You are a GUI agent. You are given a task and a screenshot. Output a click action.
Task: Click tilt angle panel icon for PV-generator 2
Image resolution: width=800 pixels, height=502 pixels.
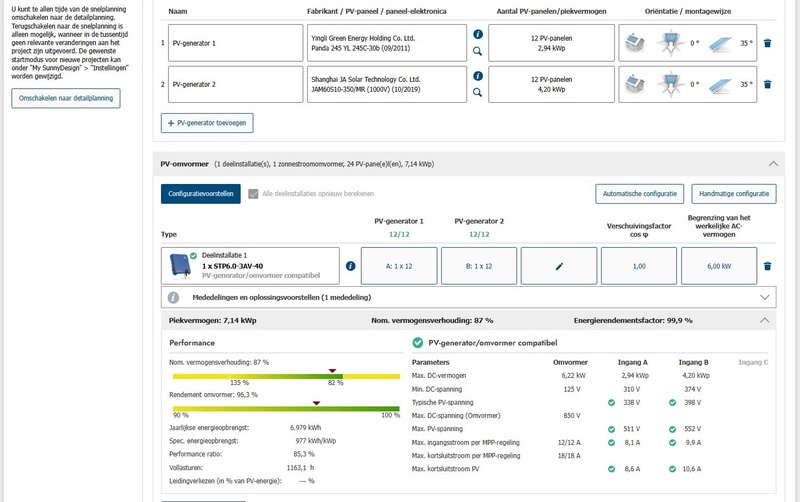pyautogui.click(x=720, y=85)
